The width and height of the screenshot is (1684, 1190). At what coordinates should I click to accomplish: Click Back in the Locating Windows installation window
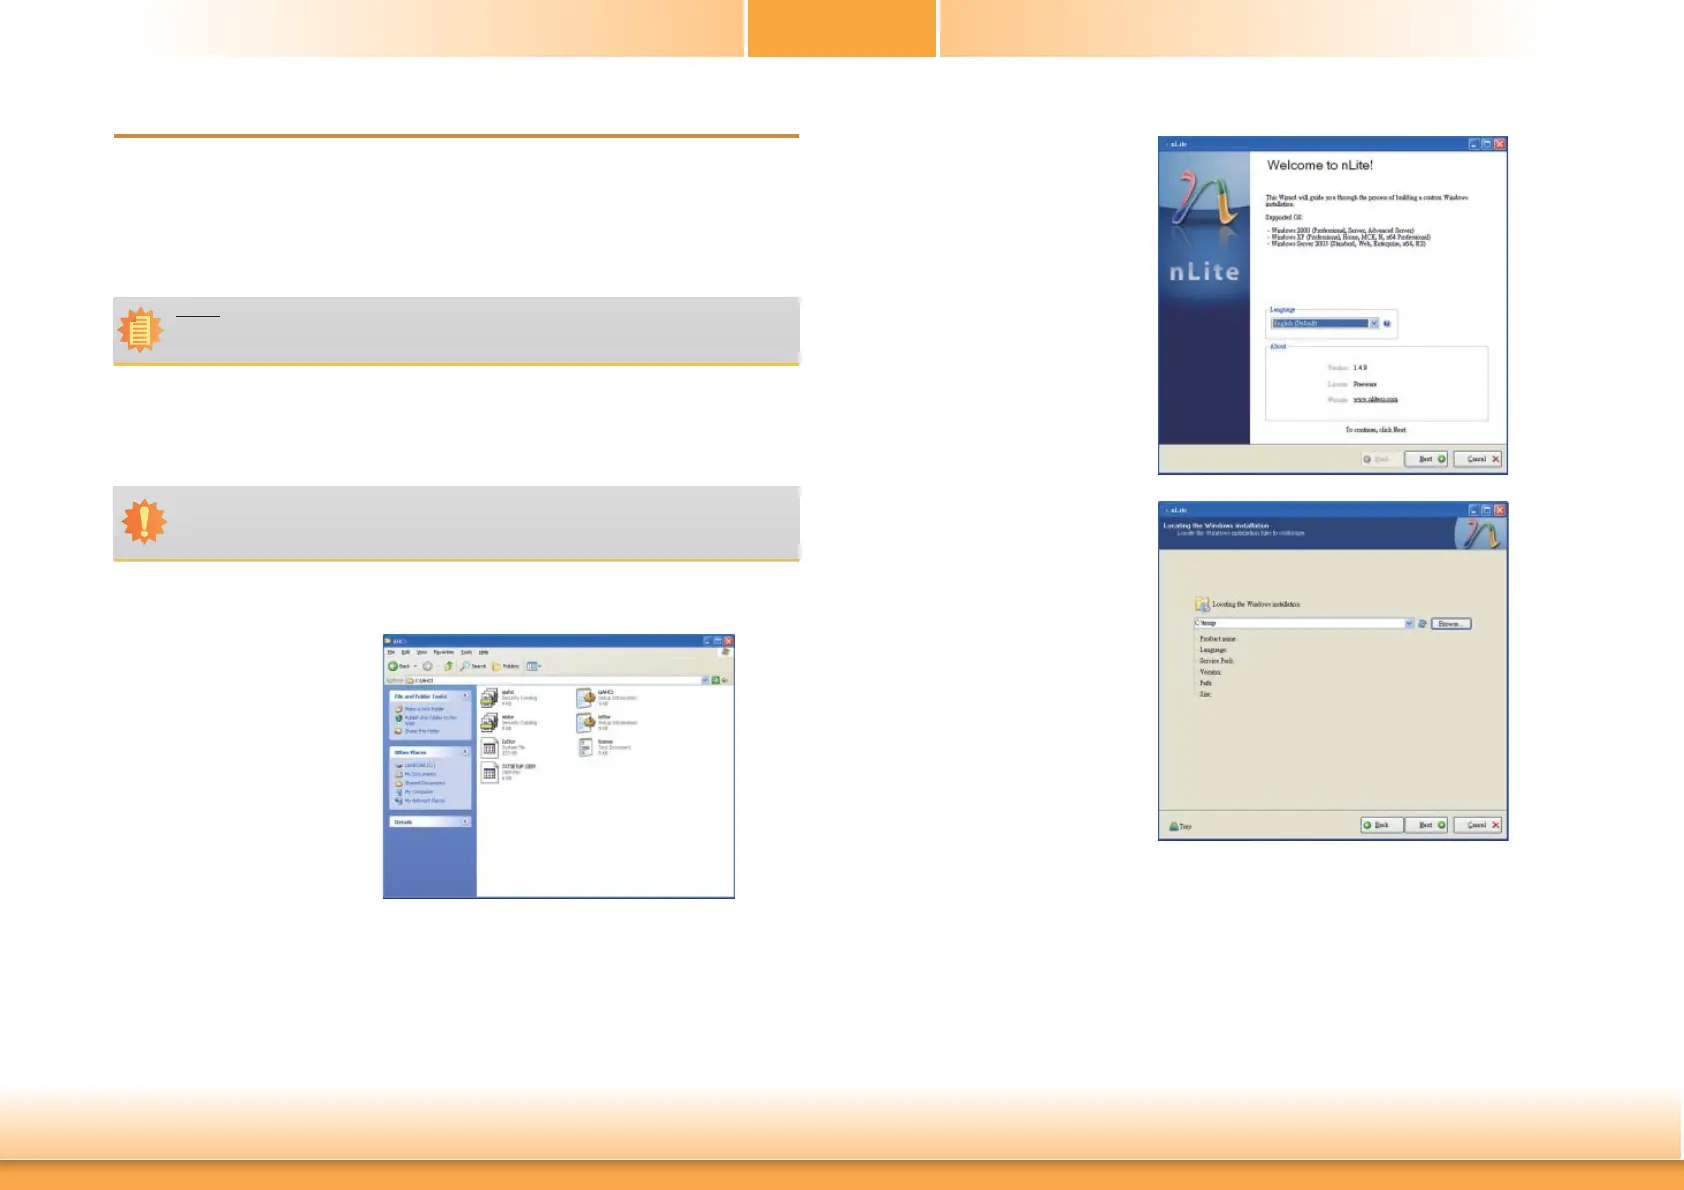point(1382,825)
